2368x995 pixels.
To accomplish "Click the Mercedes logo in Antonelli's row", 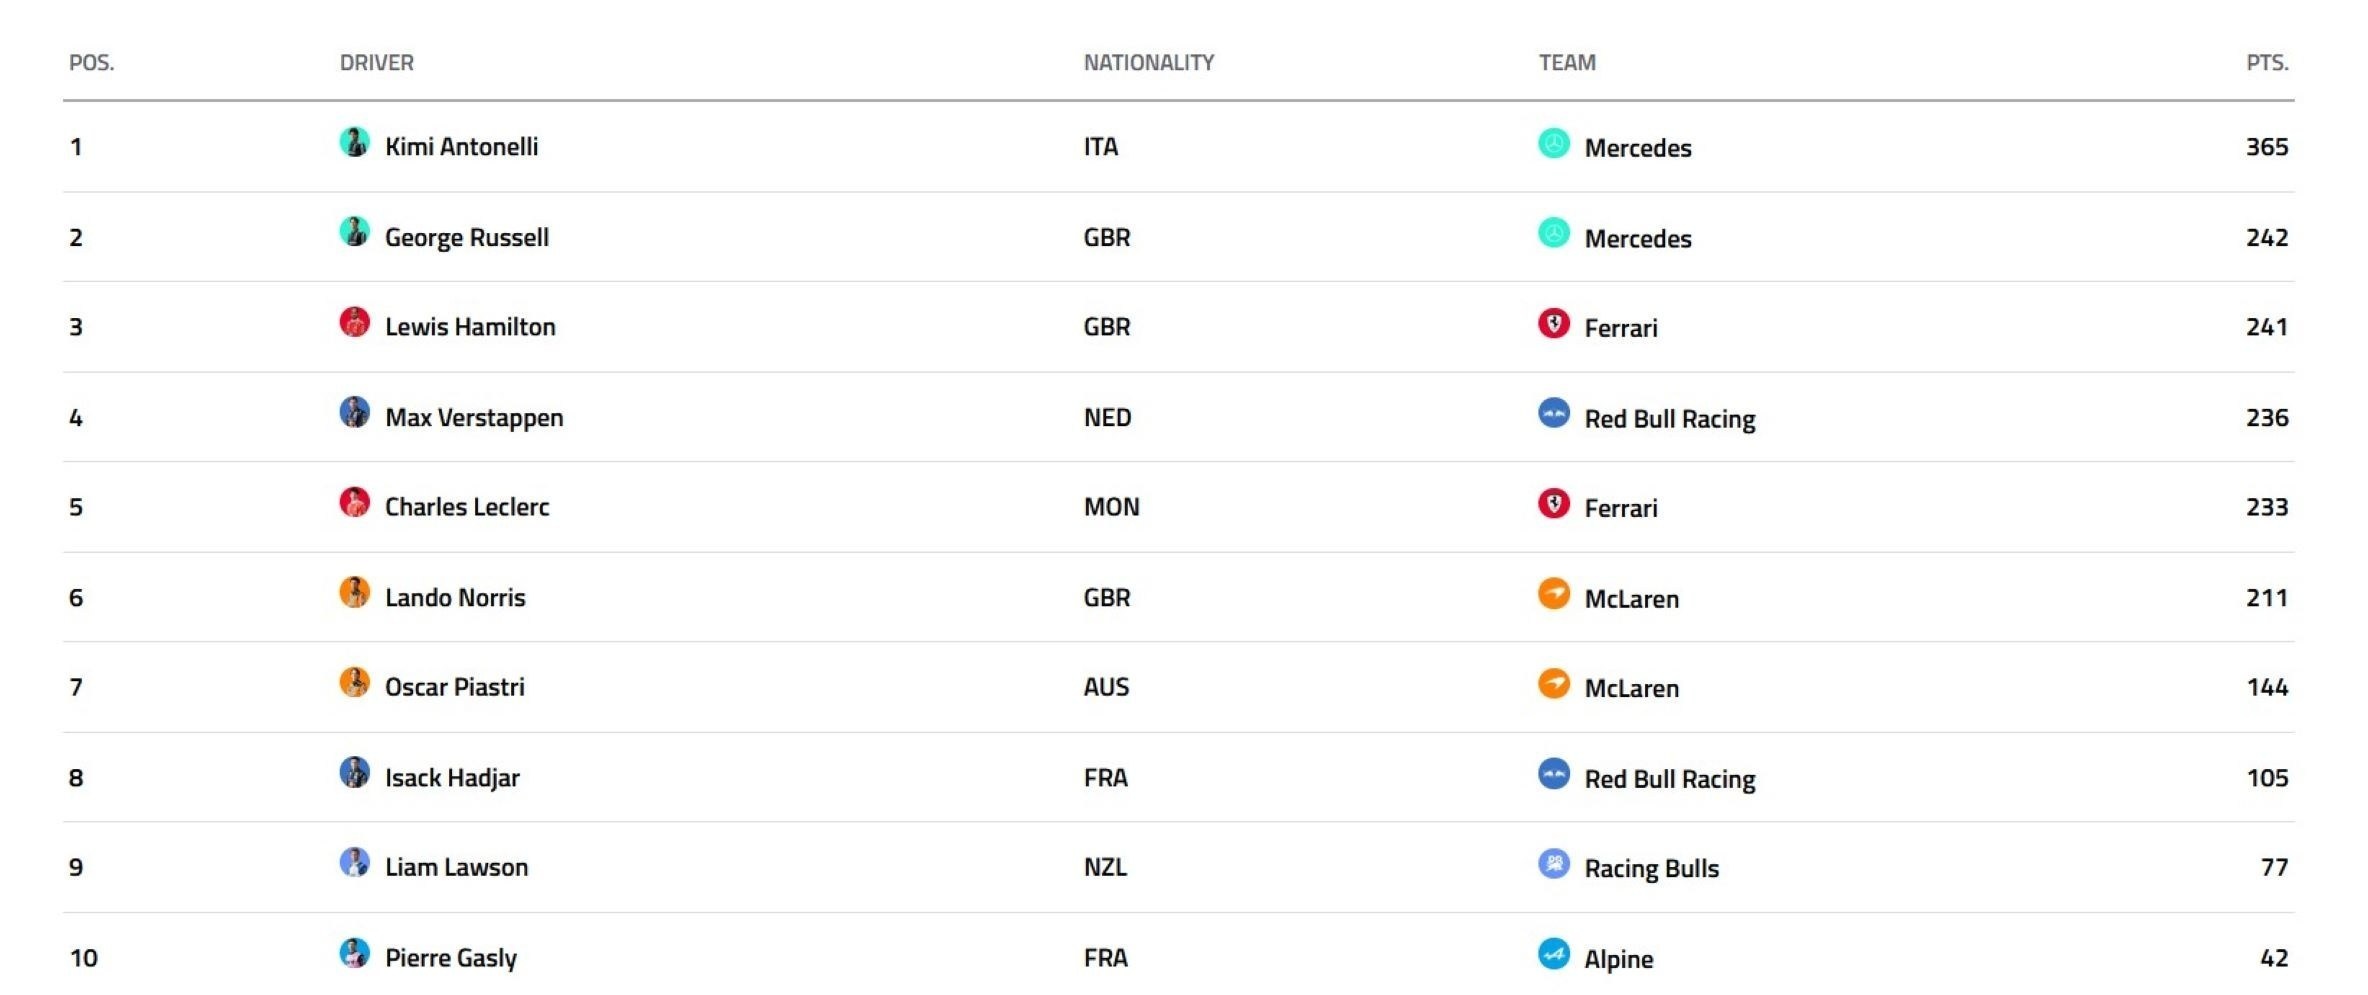I will 1553,143.
